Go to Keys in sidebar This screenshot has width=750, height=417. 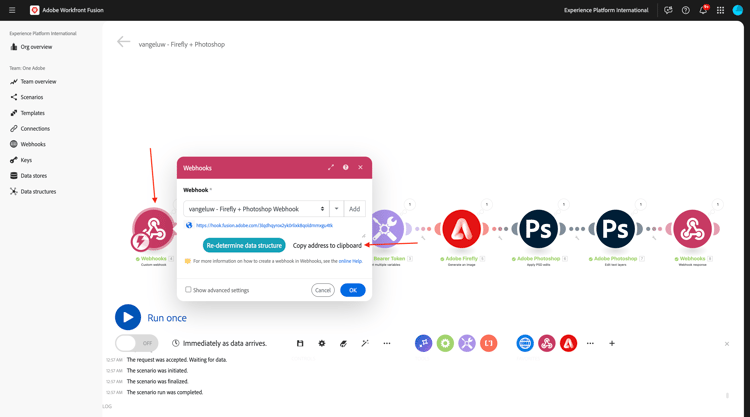pos(21,160)
